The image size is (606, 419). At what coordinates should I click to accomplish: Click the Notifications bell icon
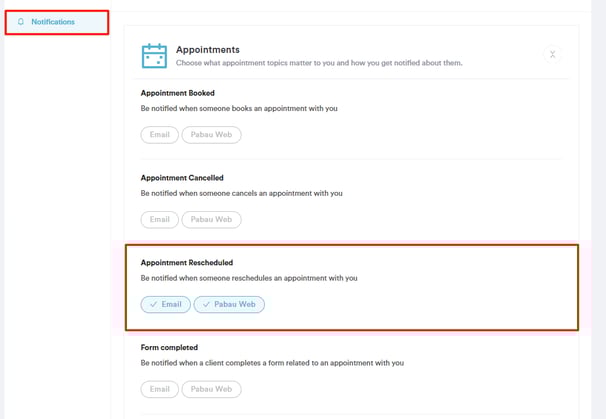click(21, 22)
